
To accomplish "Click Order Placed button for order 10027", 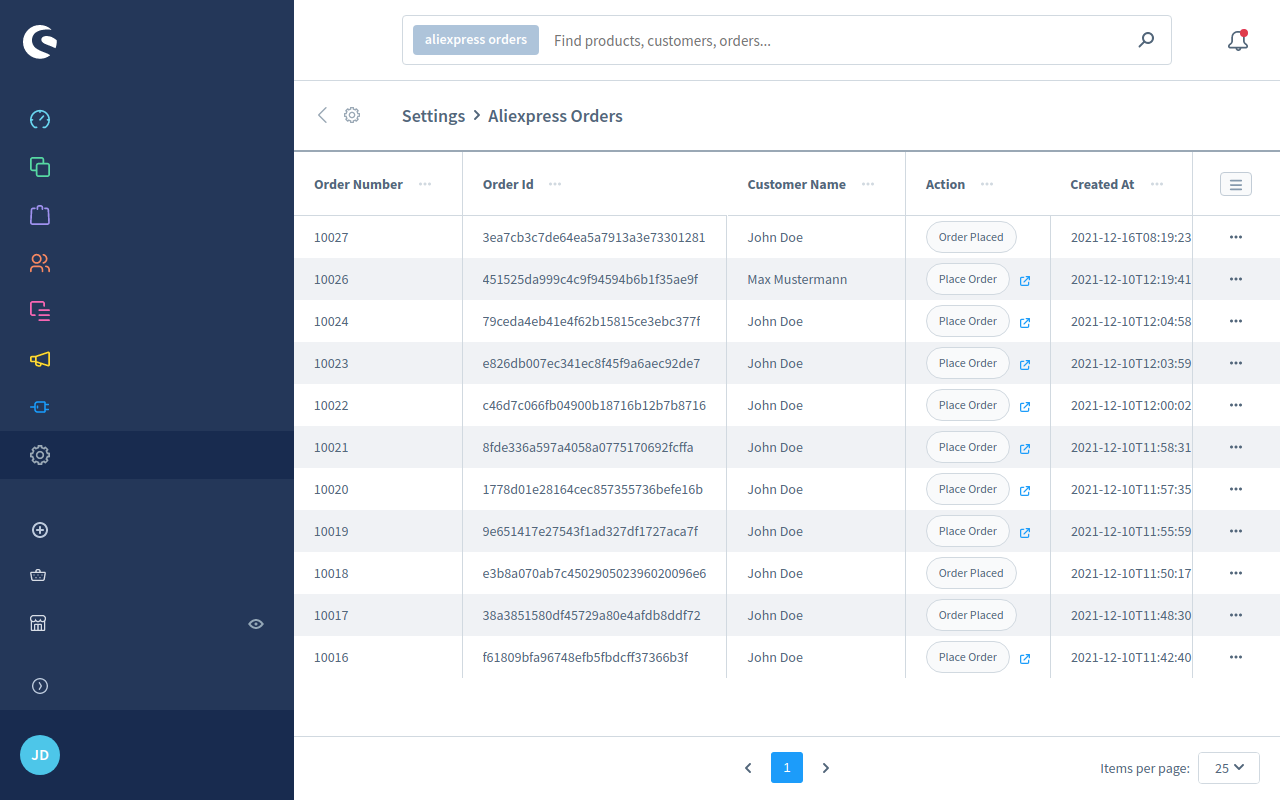I will pos(971,237).
